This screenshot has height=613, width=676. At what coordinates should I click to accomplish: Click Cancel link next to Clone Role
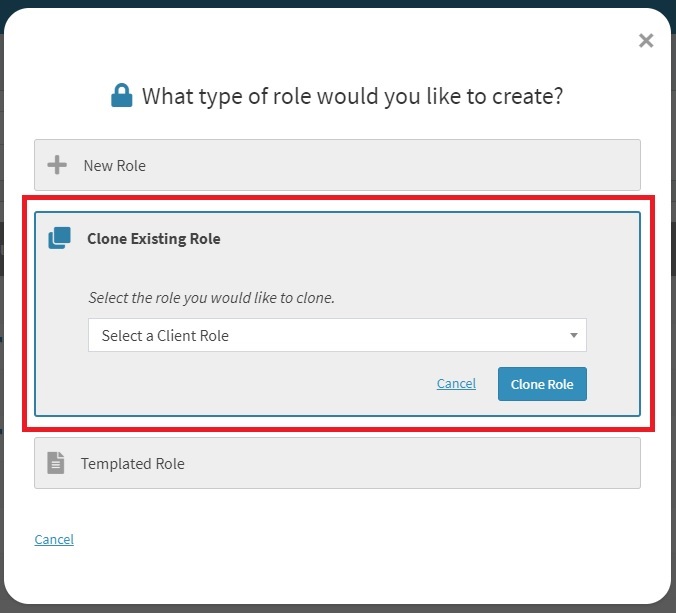(x=456, y=384)
